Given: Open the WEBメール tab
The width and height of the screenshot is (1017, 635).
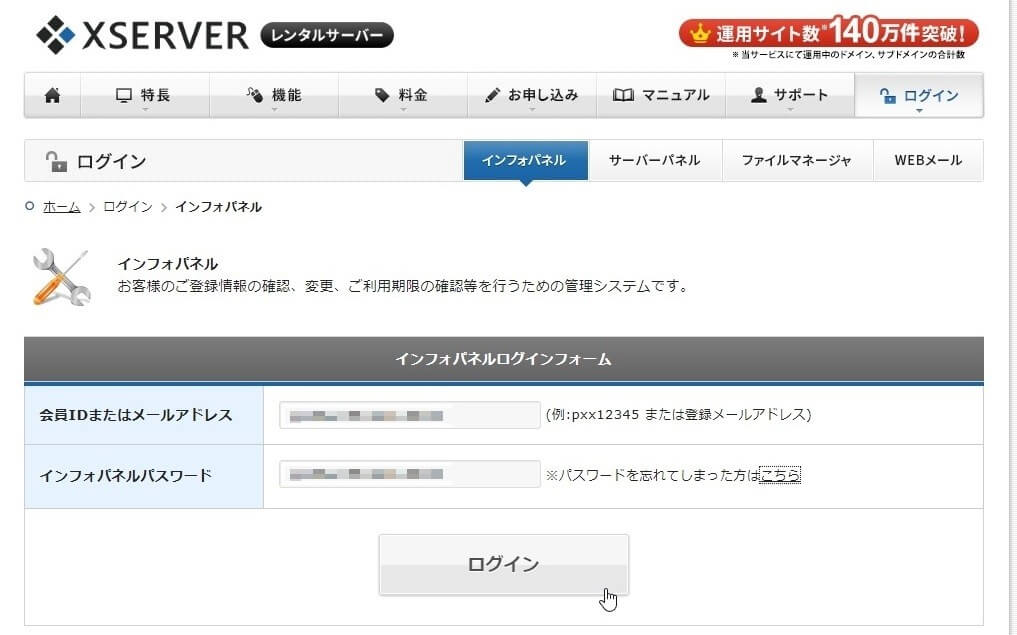Looking at the screenshot, I should pyautogui.click(x=927, y=160).
